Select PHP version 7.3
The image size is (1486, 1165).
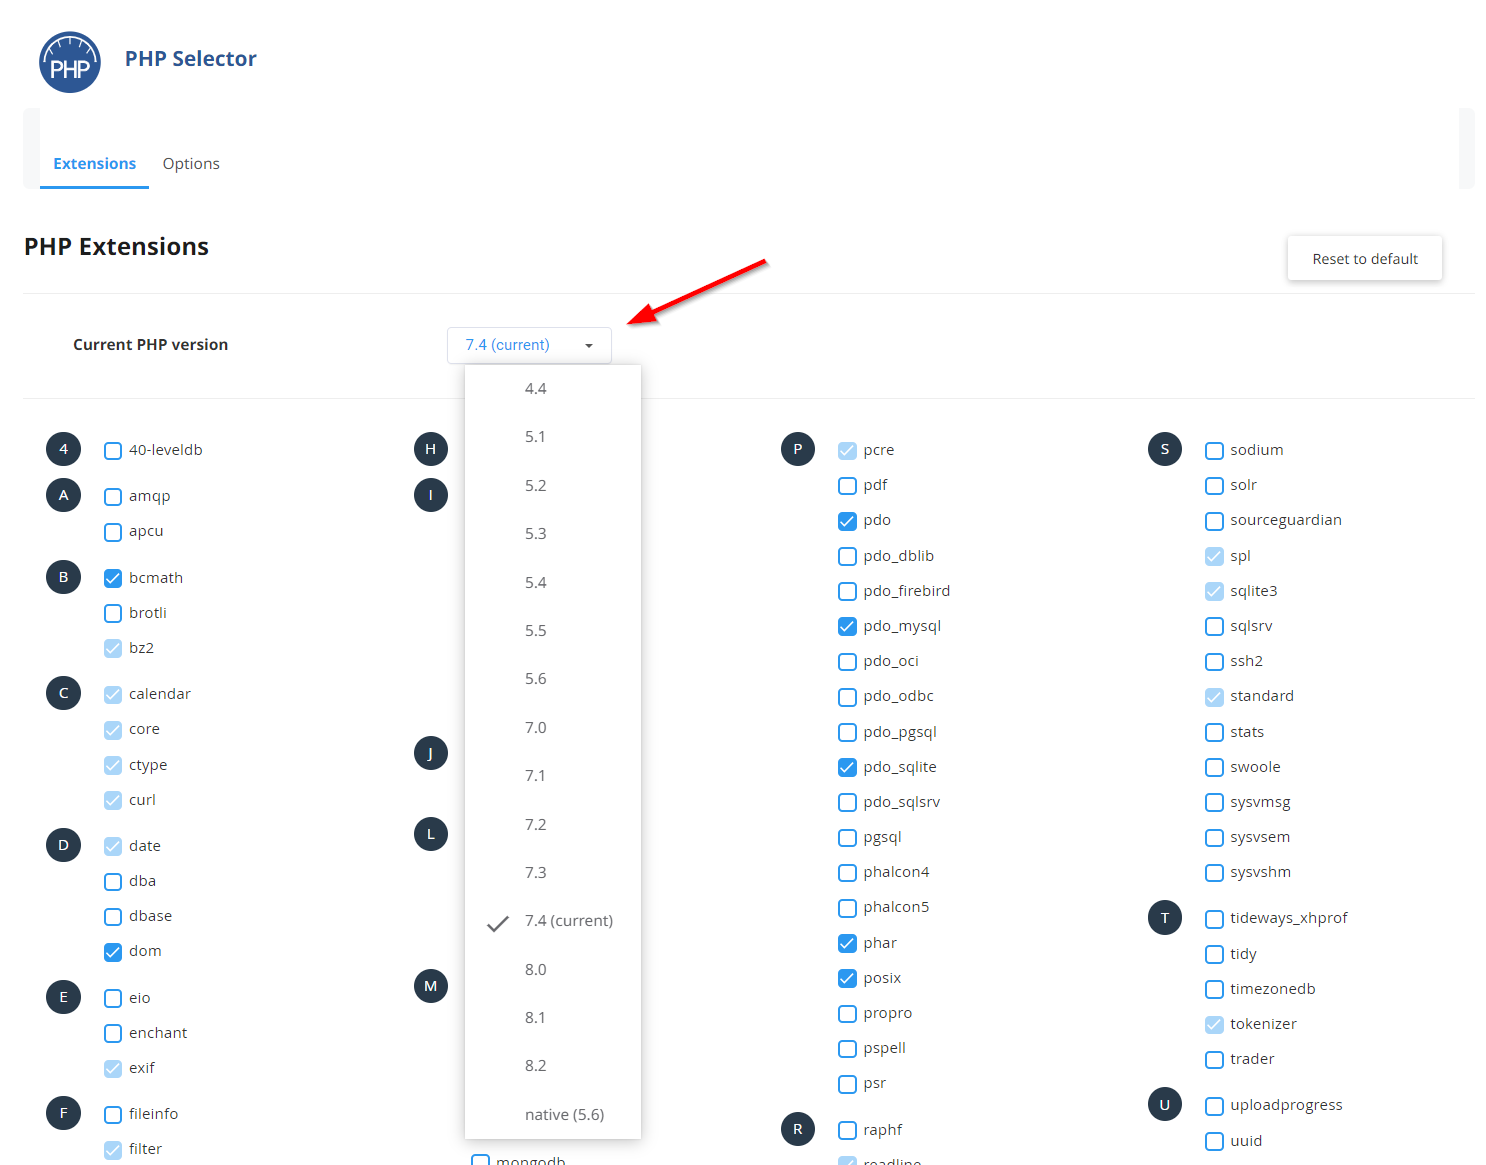(x=553, y=873)
